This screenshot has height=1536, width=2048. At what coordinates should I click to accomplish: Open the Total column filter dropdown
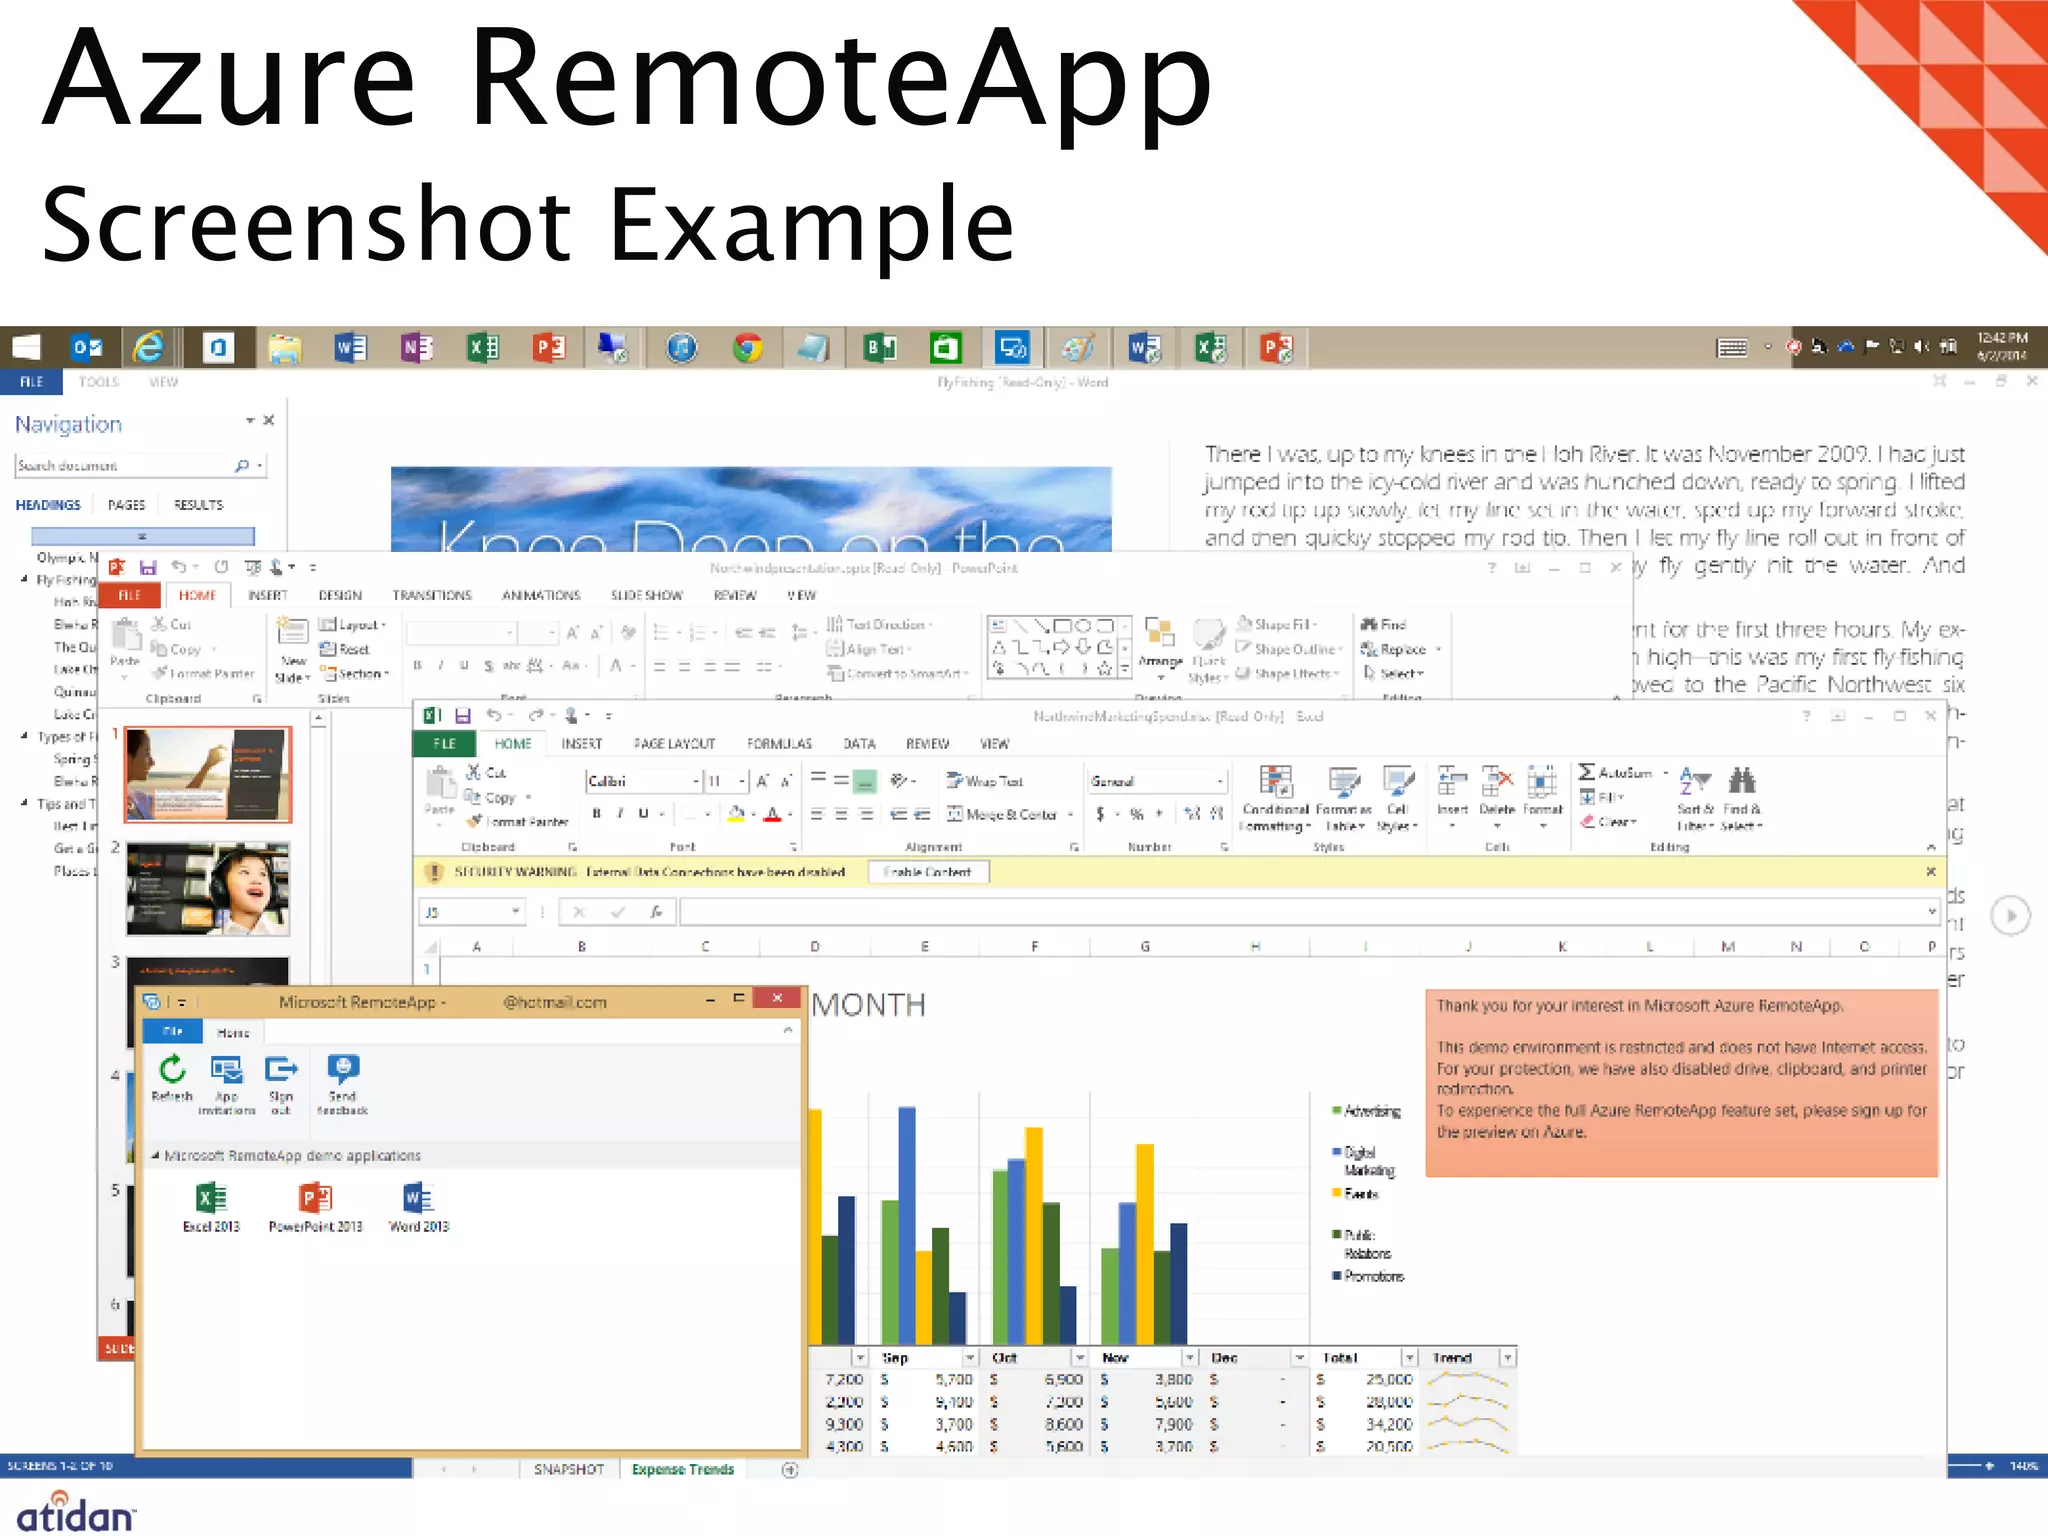tap(1409, 1357)
